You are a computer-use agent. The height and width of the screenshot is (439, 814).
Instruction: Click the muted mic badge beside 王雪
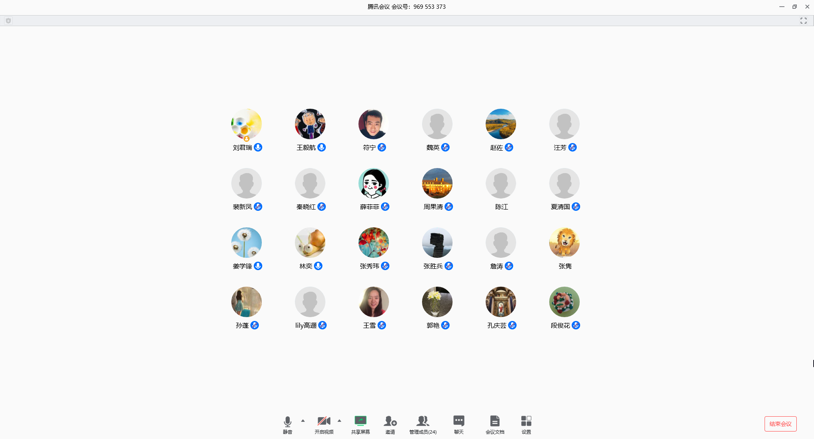click(382, 326)
